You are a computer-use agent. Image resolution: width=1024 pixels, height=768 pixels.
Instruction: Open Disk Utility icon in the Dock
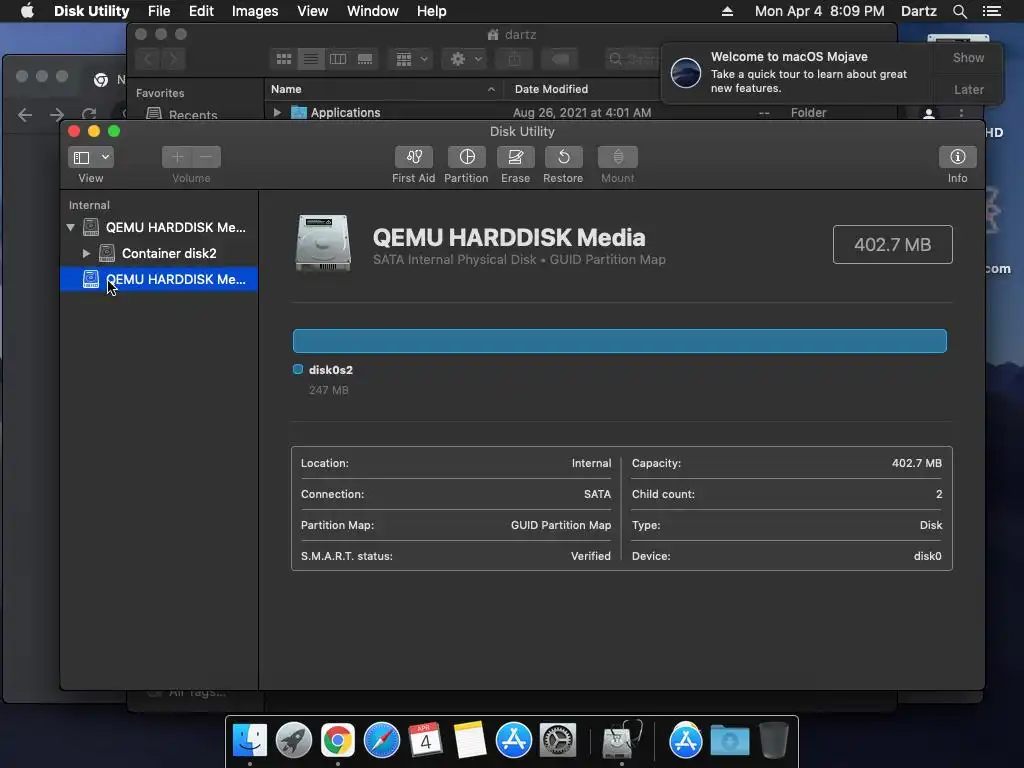pos(622,741)
